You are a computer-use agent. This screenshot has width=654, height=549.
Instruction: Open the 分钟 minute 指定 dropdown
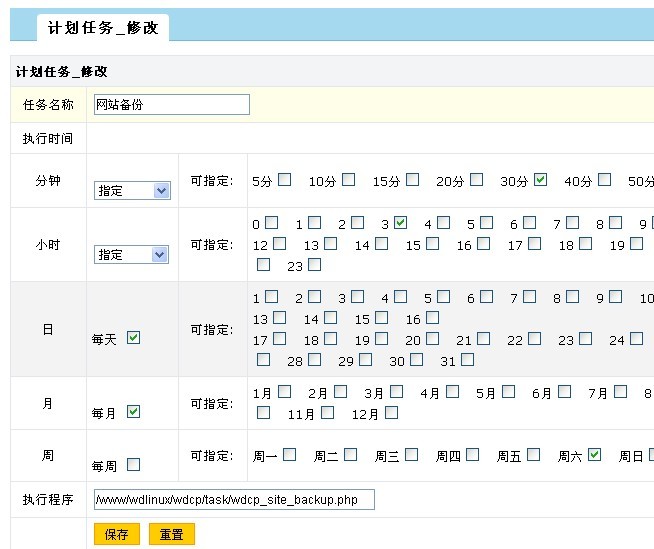(x=132, y=190)
